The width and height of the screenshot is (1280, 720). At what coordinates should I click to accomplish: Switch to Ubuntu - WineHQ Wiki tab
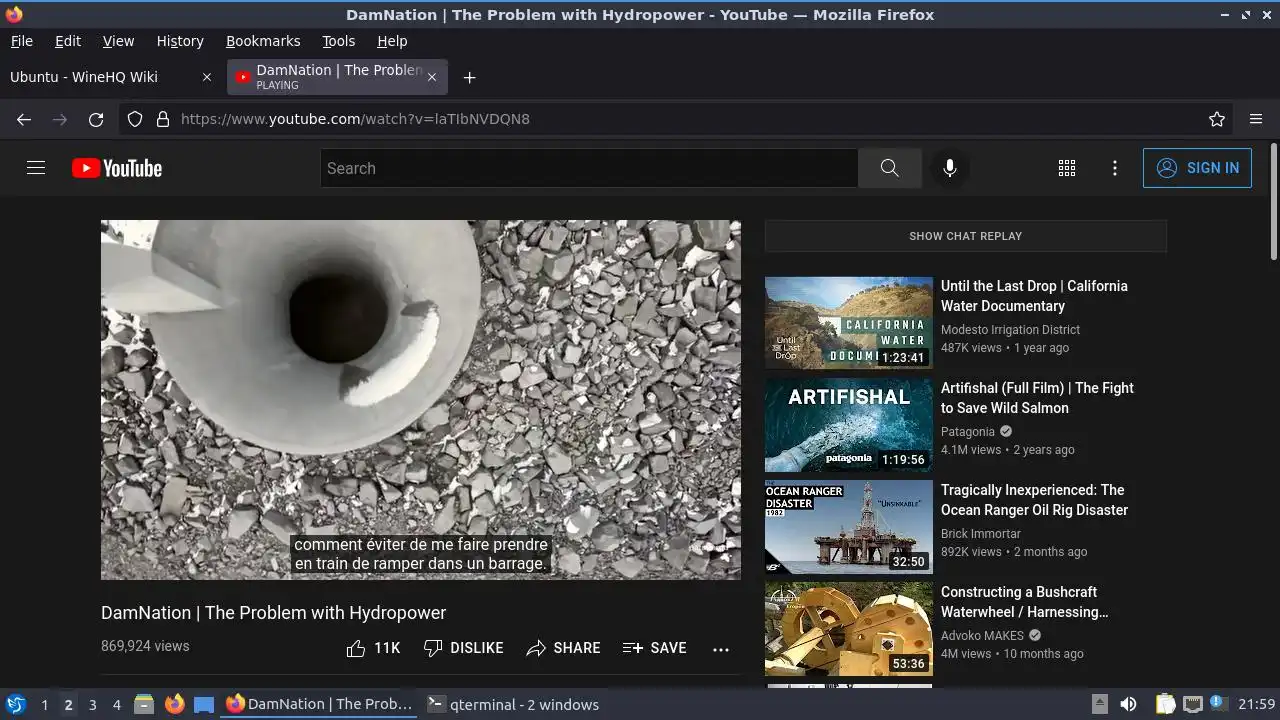(x=112, y=77)
